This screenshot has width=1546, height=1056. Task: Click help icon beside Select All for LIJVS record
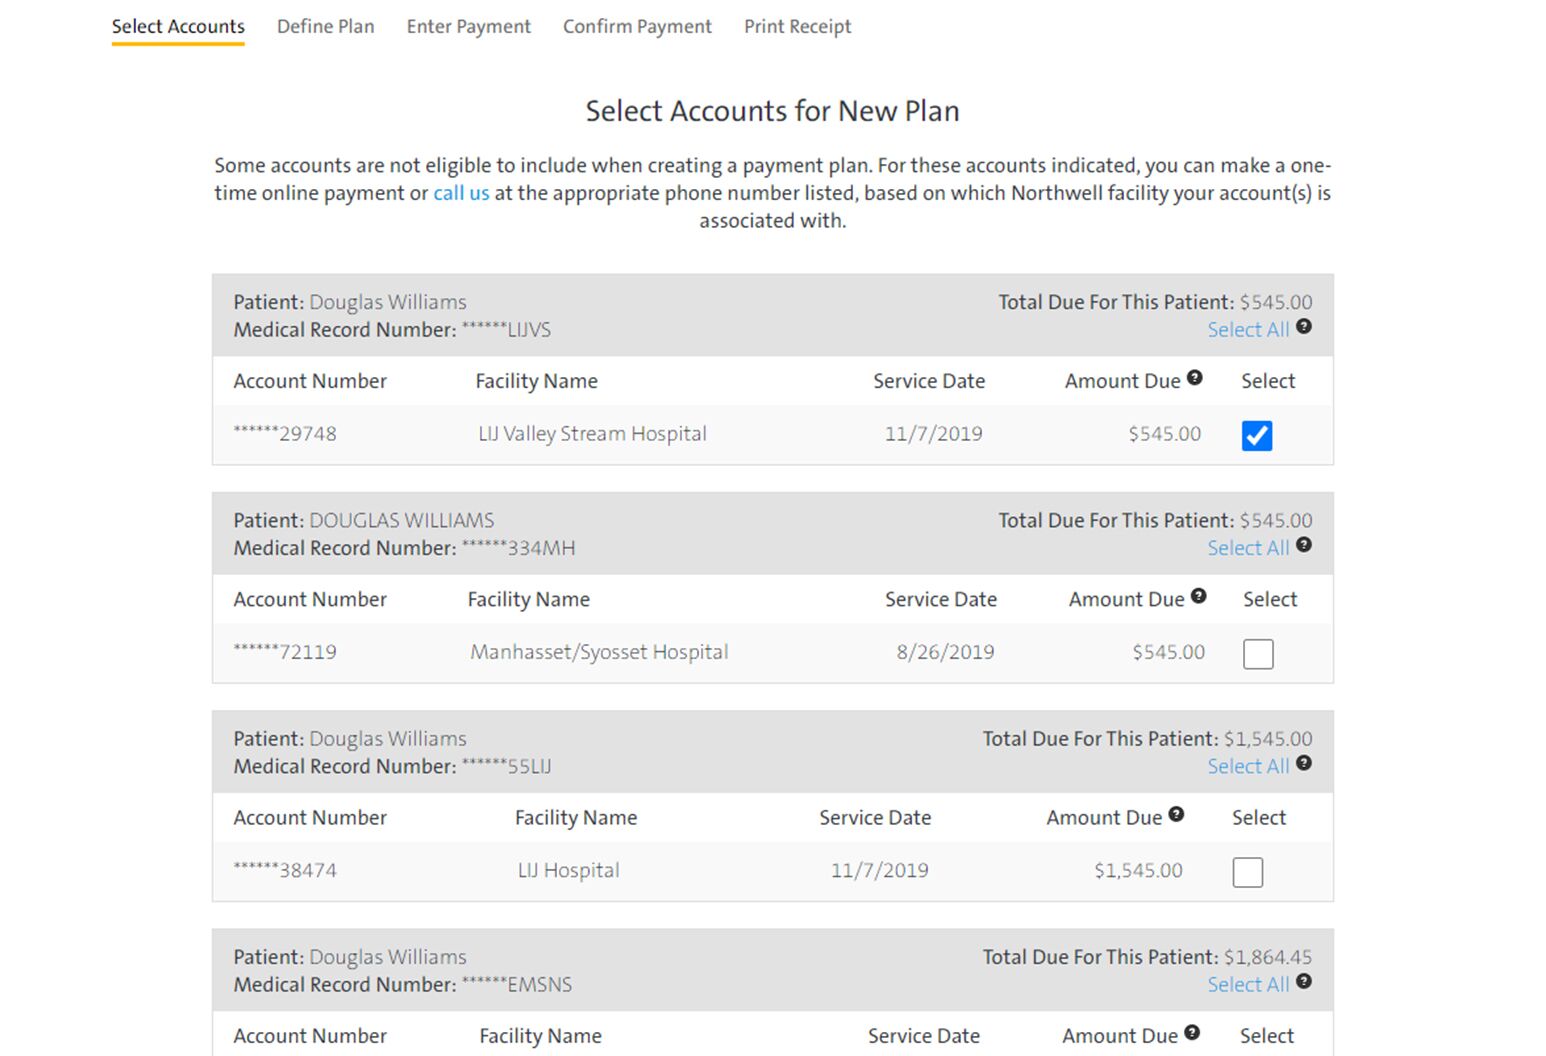1304,327
